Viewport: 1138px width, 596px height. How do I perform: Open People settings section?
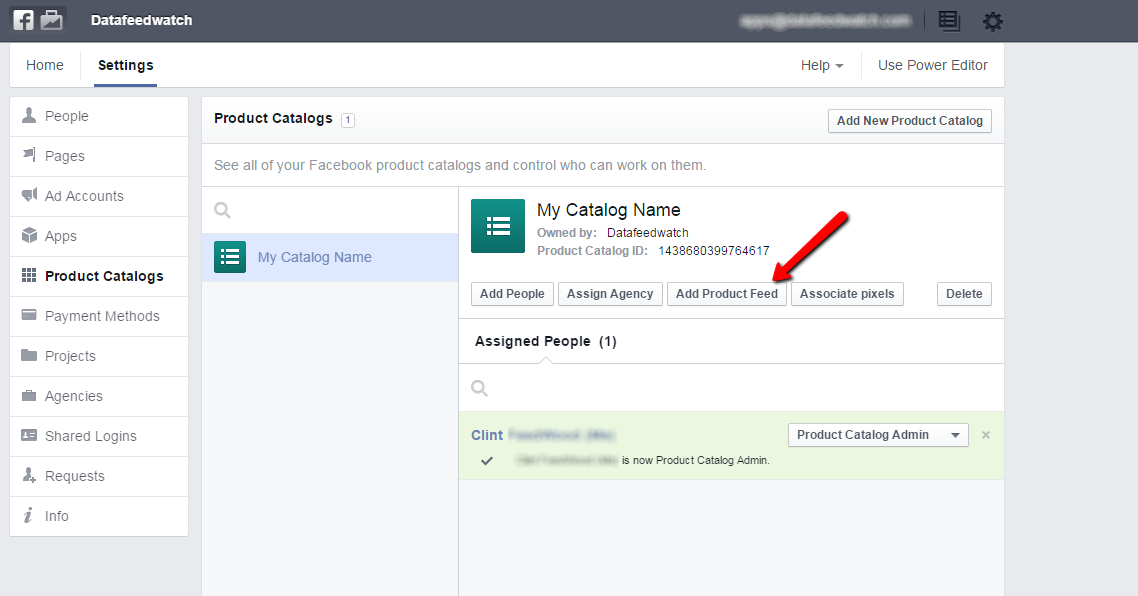(99, 116)
